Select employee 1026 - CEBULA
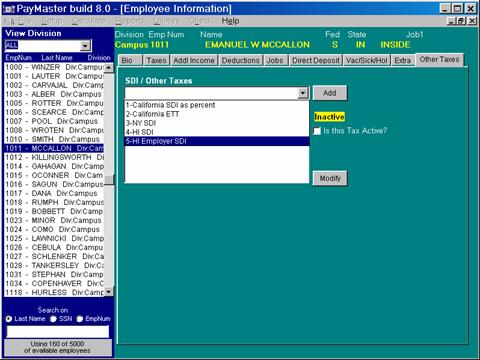 coord(54,247)
